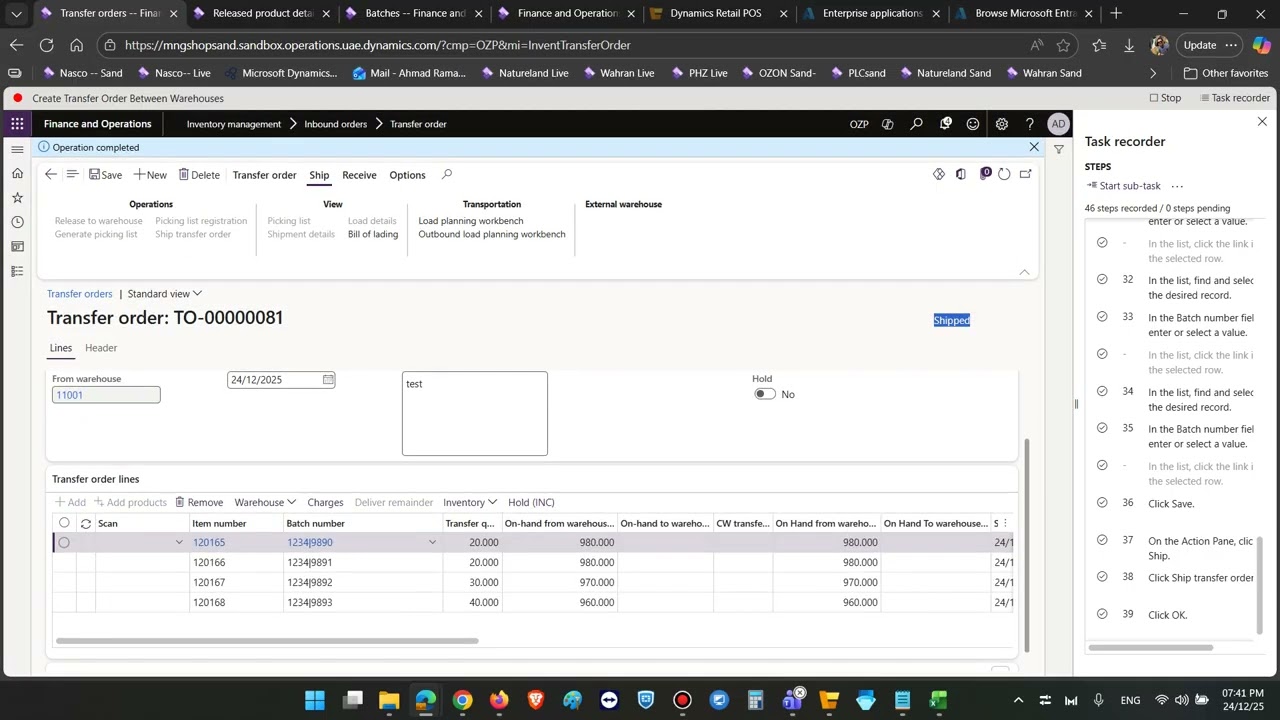Viewport: 1280px width, 720px height.
Task: Click the Save button
Action: point(105,175)
